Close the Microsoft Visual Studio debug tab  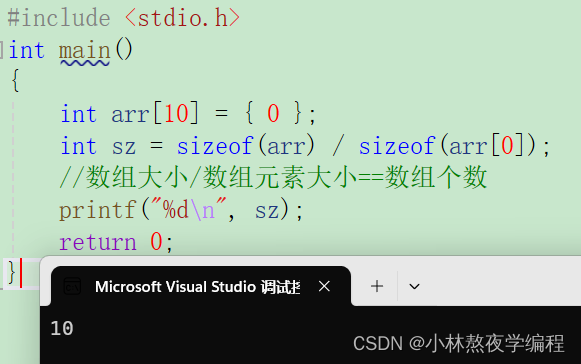[324, 286]
